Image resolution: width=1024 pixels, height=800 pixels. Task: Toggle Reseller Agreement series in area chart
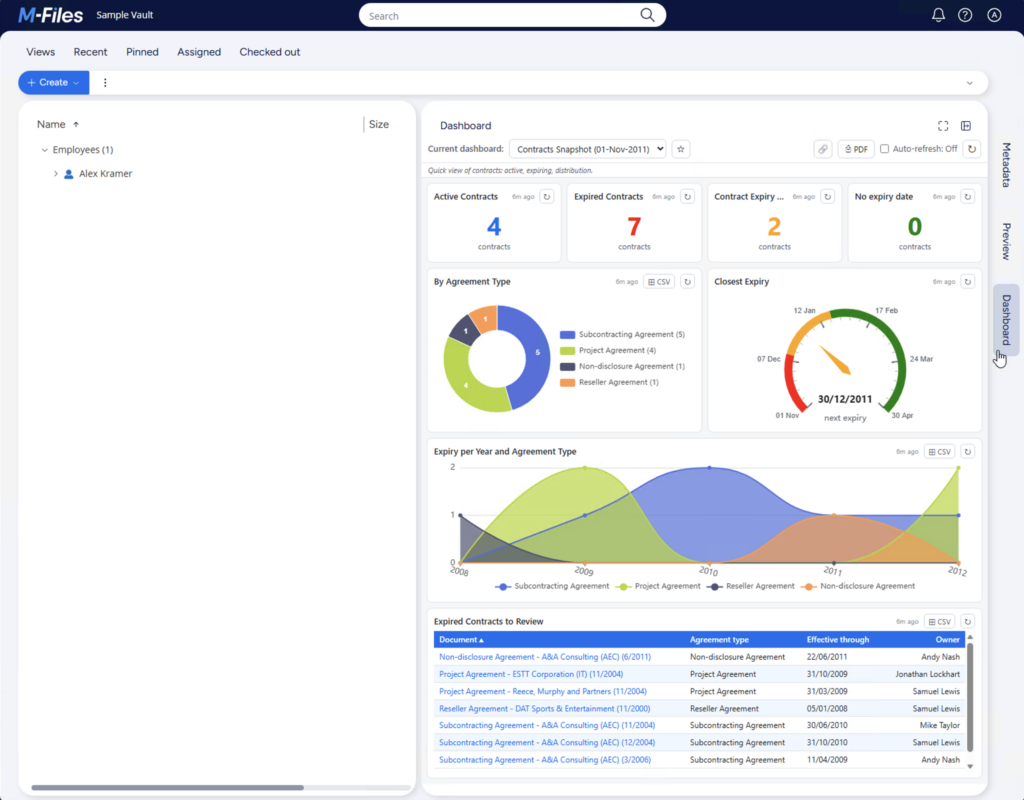point(751,586)
